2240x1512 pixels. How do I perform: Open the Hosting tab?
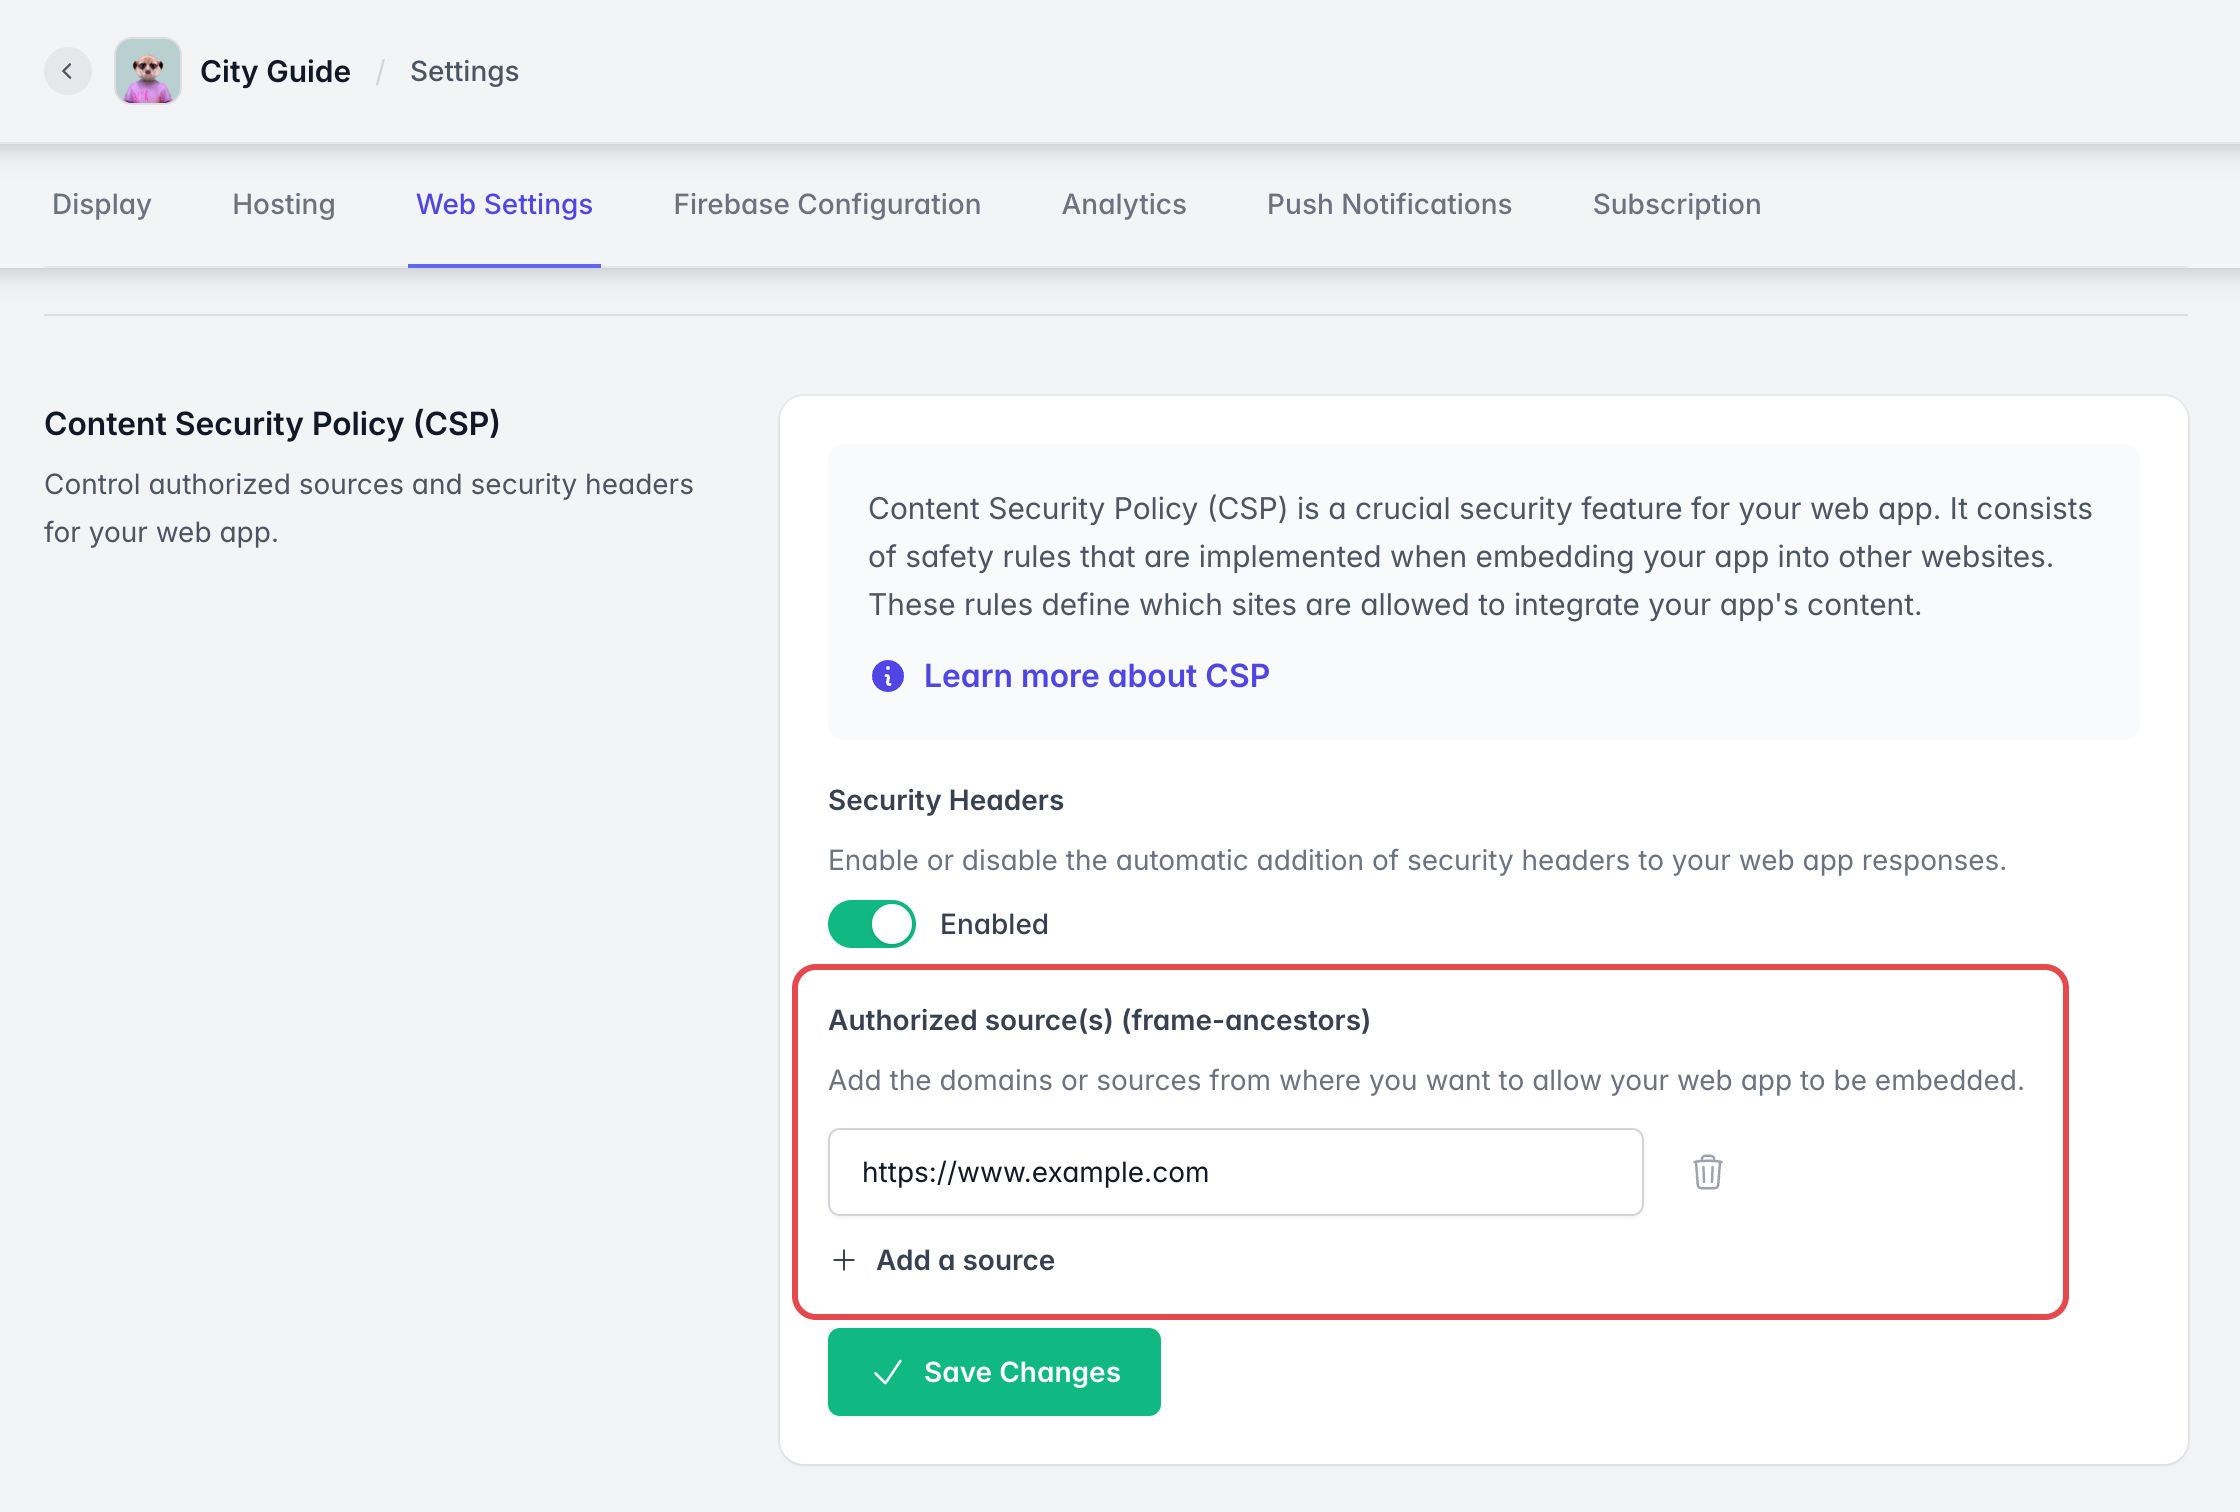(284, 204)
